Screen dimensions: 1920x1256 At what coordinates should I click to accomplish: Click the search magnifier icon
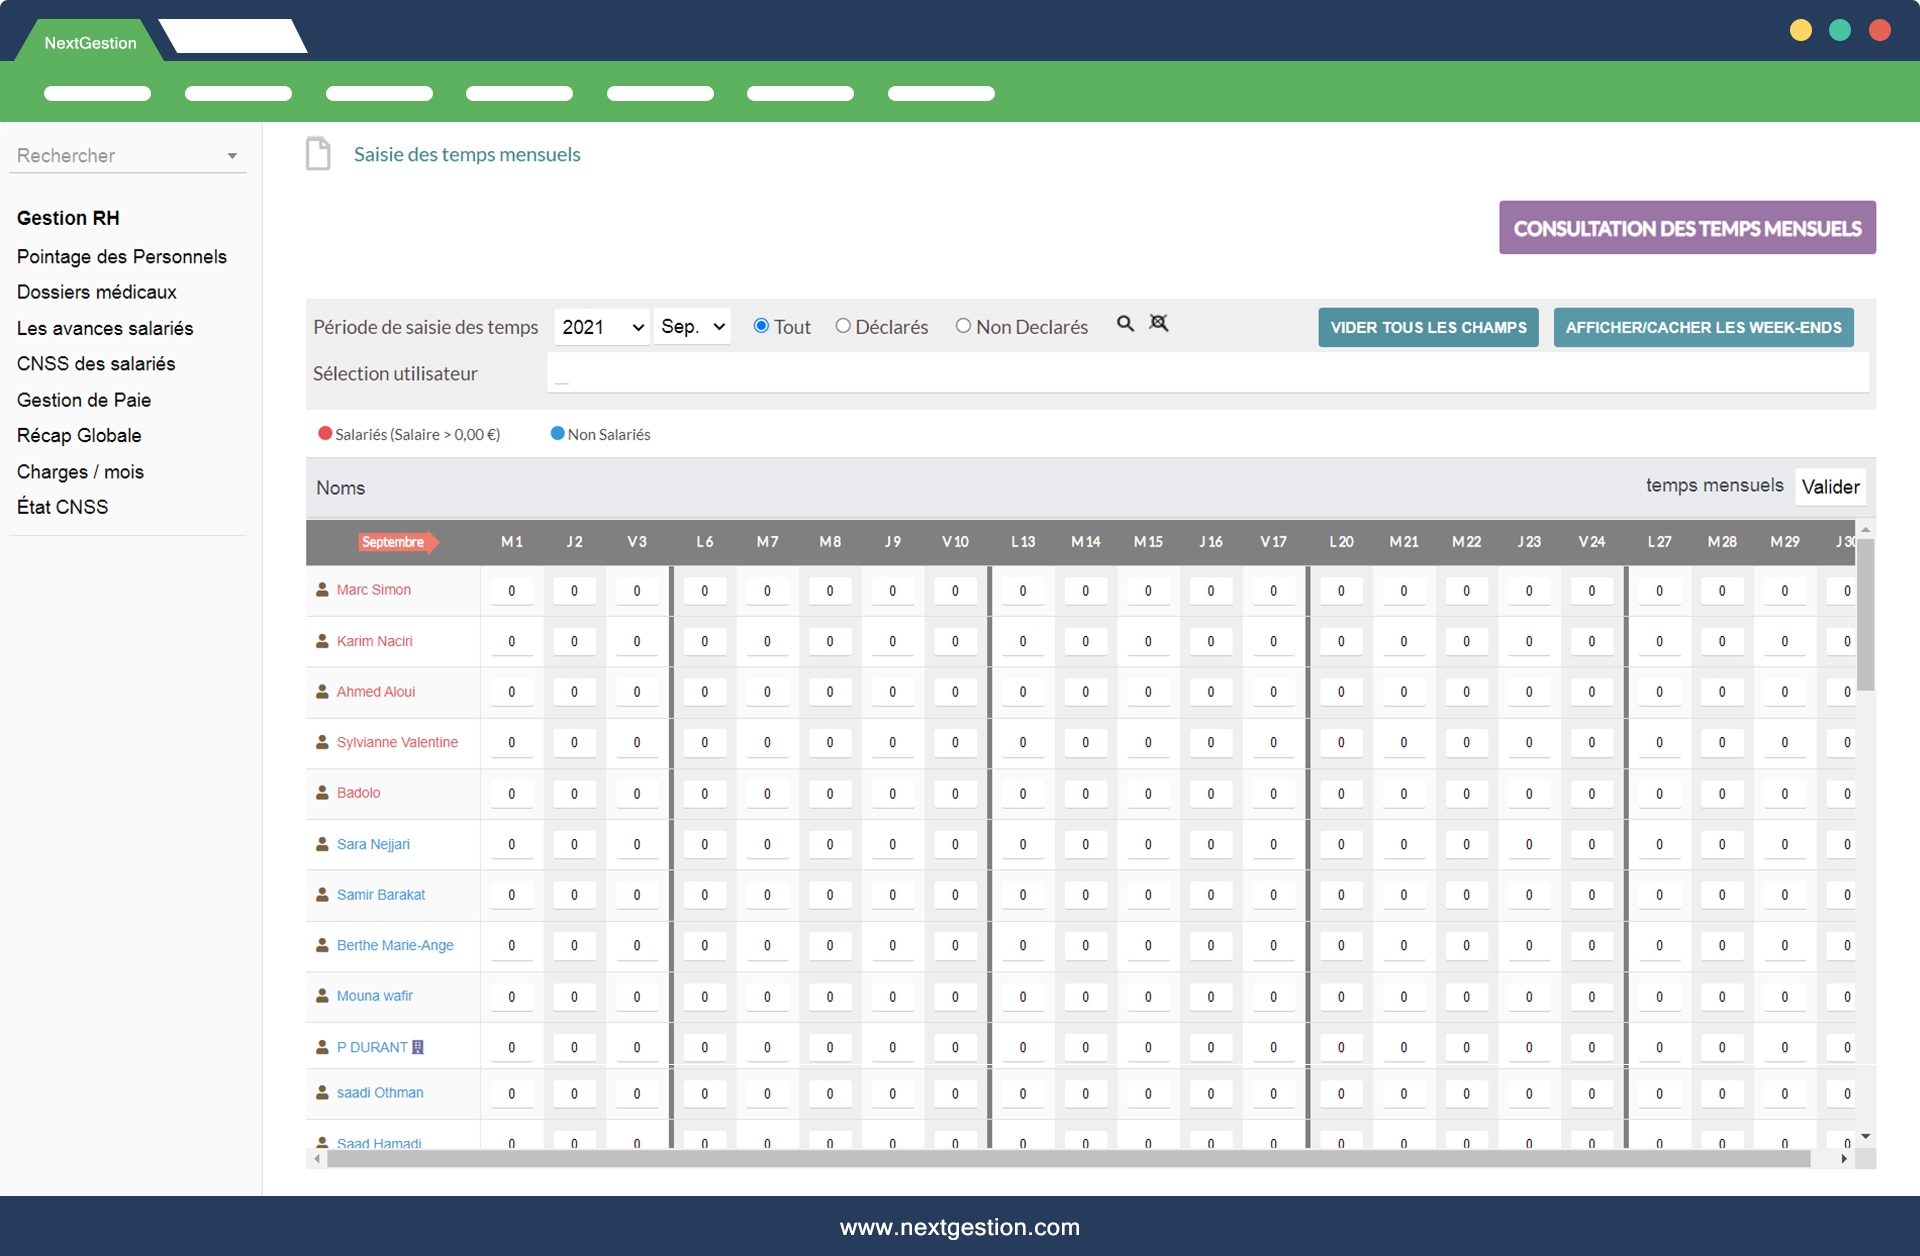[x=1125, y=324]
